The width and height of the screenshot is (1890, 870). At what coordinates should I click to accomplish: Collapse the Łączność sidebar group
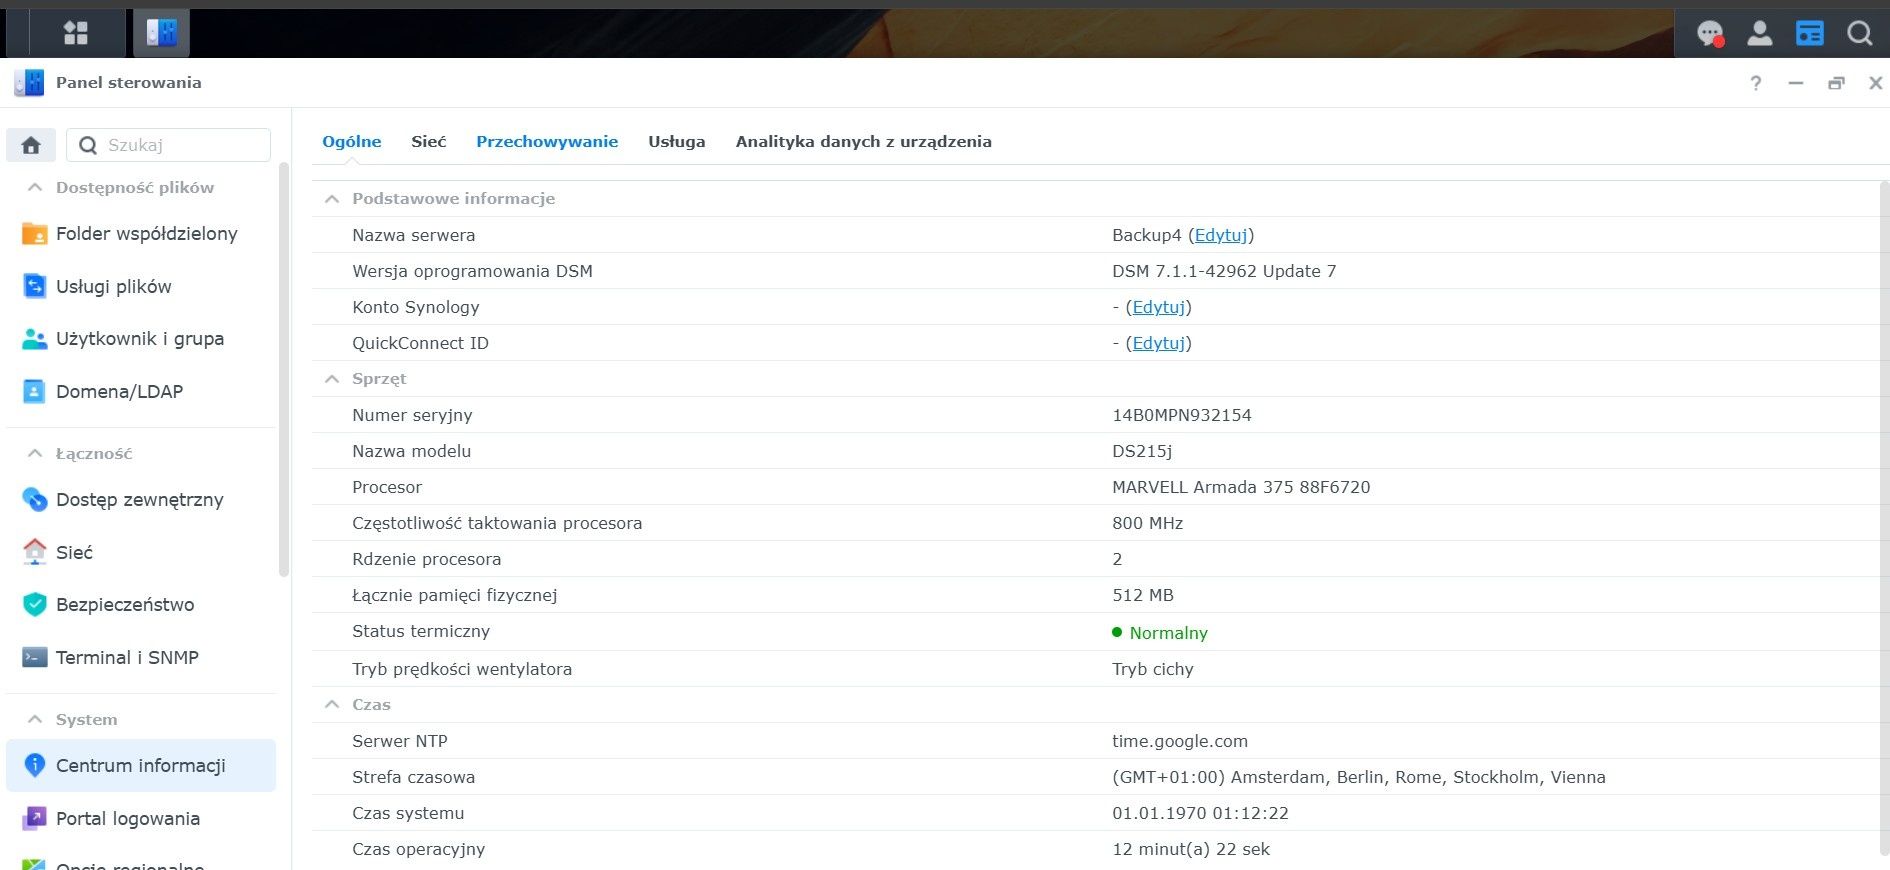point(35,453)
